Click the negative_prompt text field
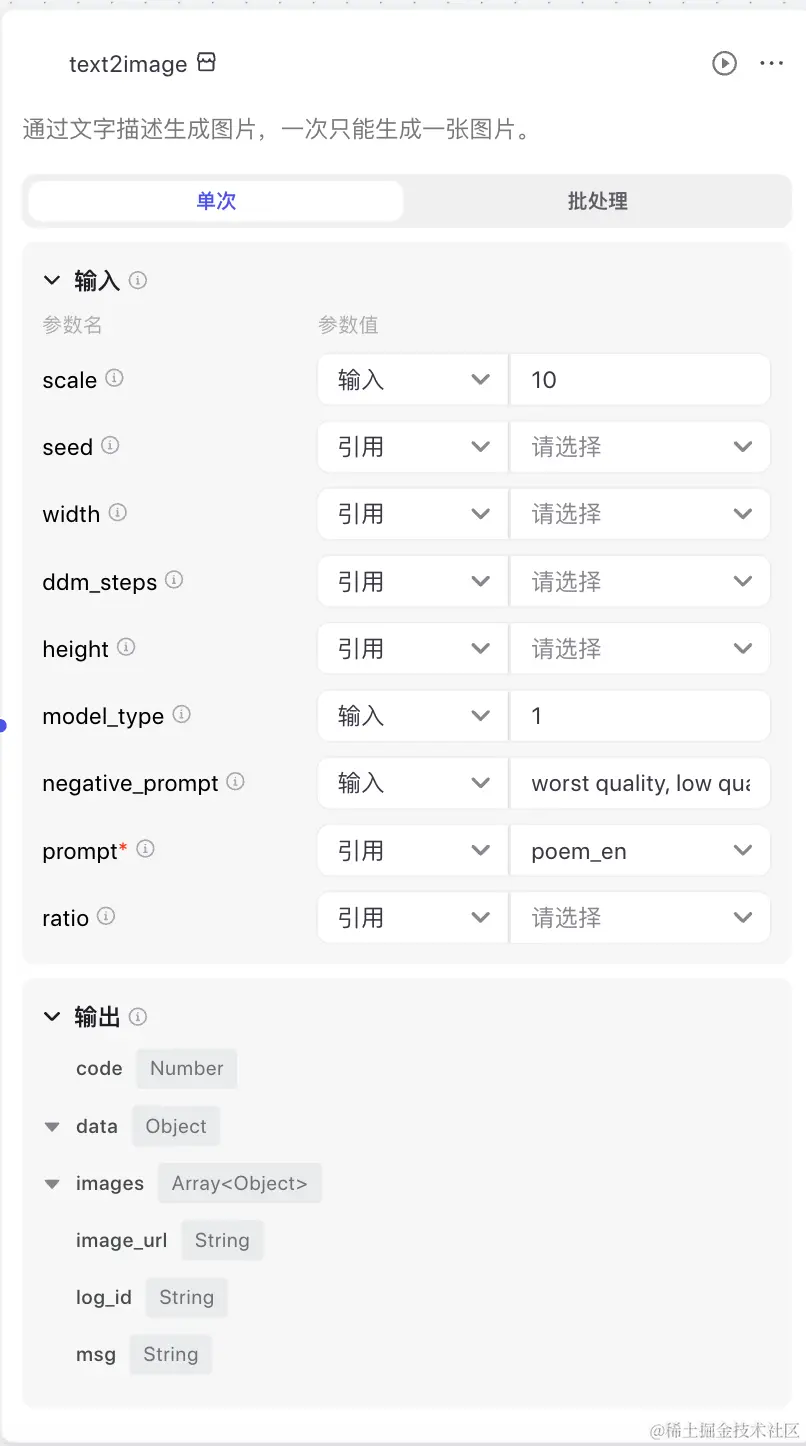Image resolution: width=806 pixels, height=1446 pixels. [x=640, y=783]
